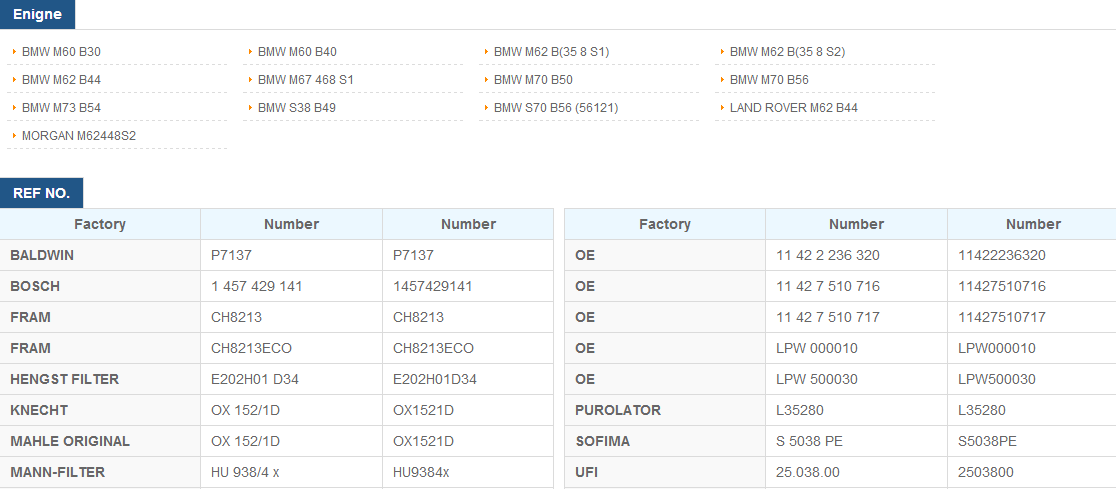Click the SOFIMA factory cell
This screenshot has width=1116, height=489.
coord(665,441)
